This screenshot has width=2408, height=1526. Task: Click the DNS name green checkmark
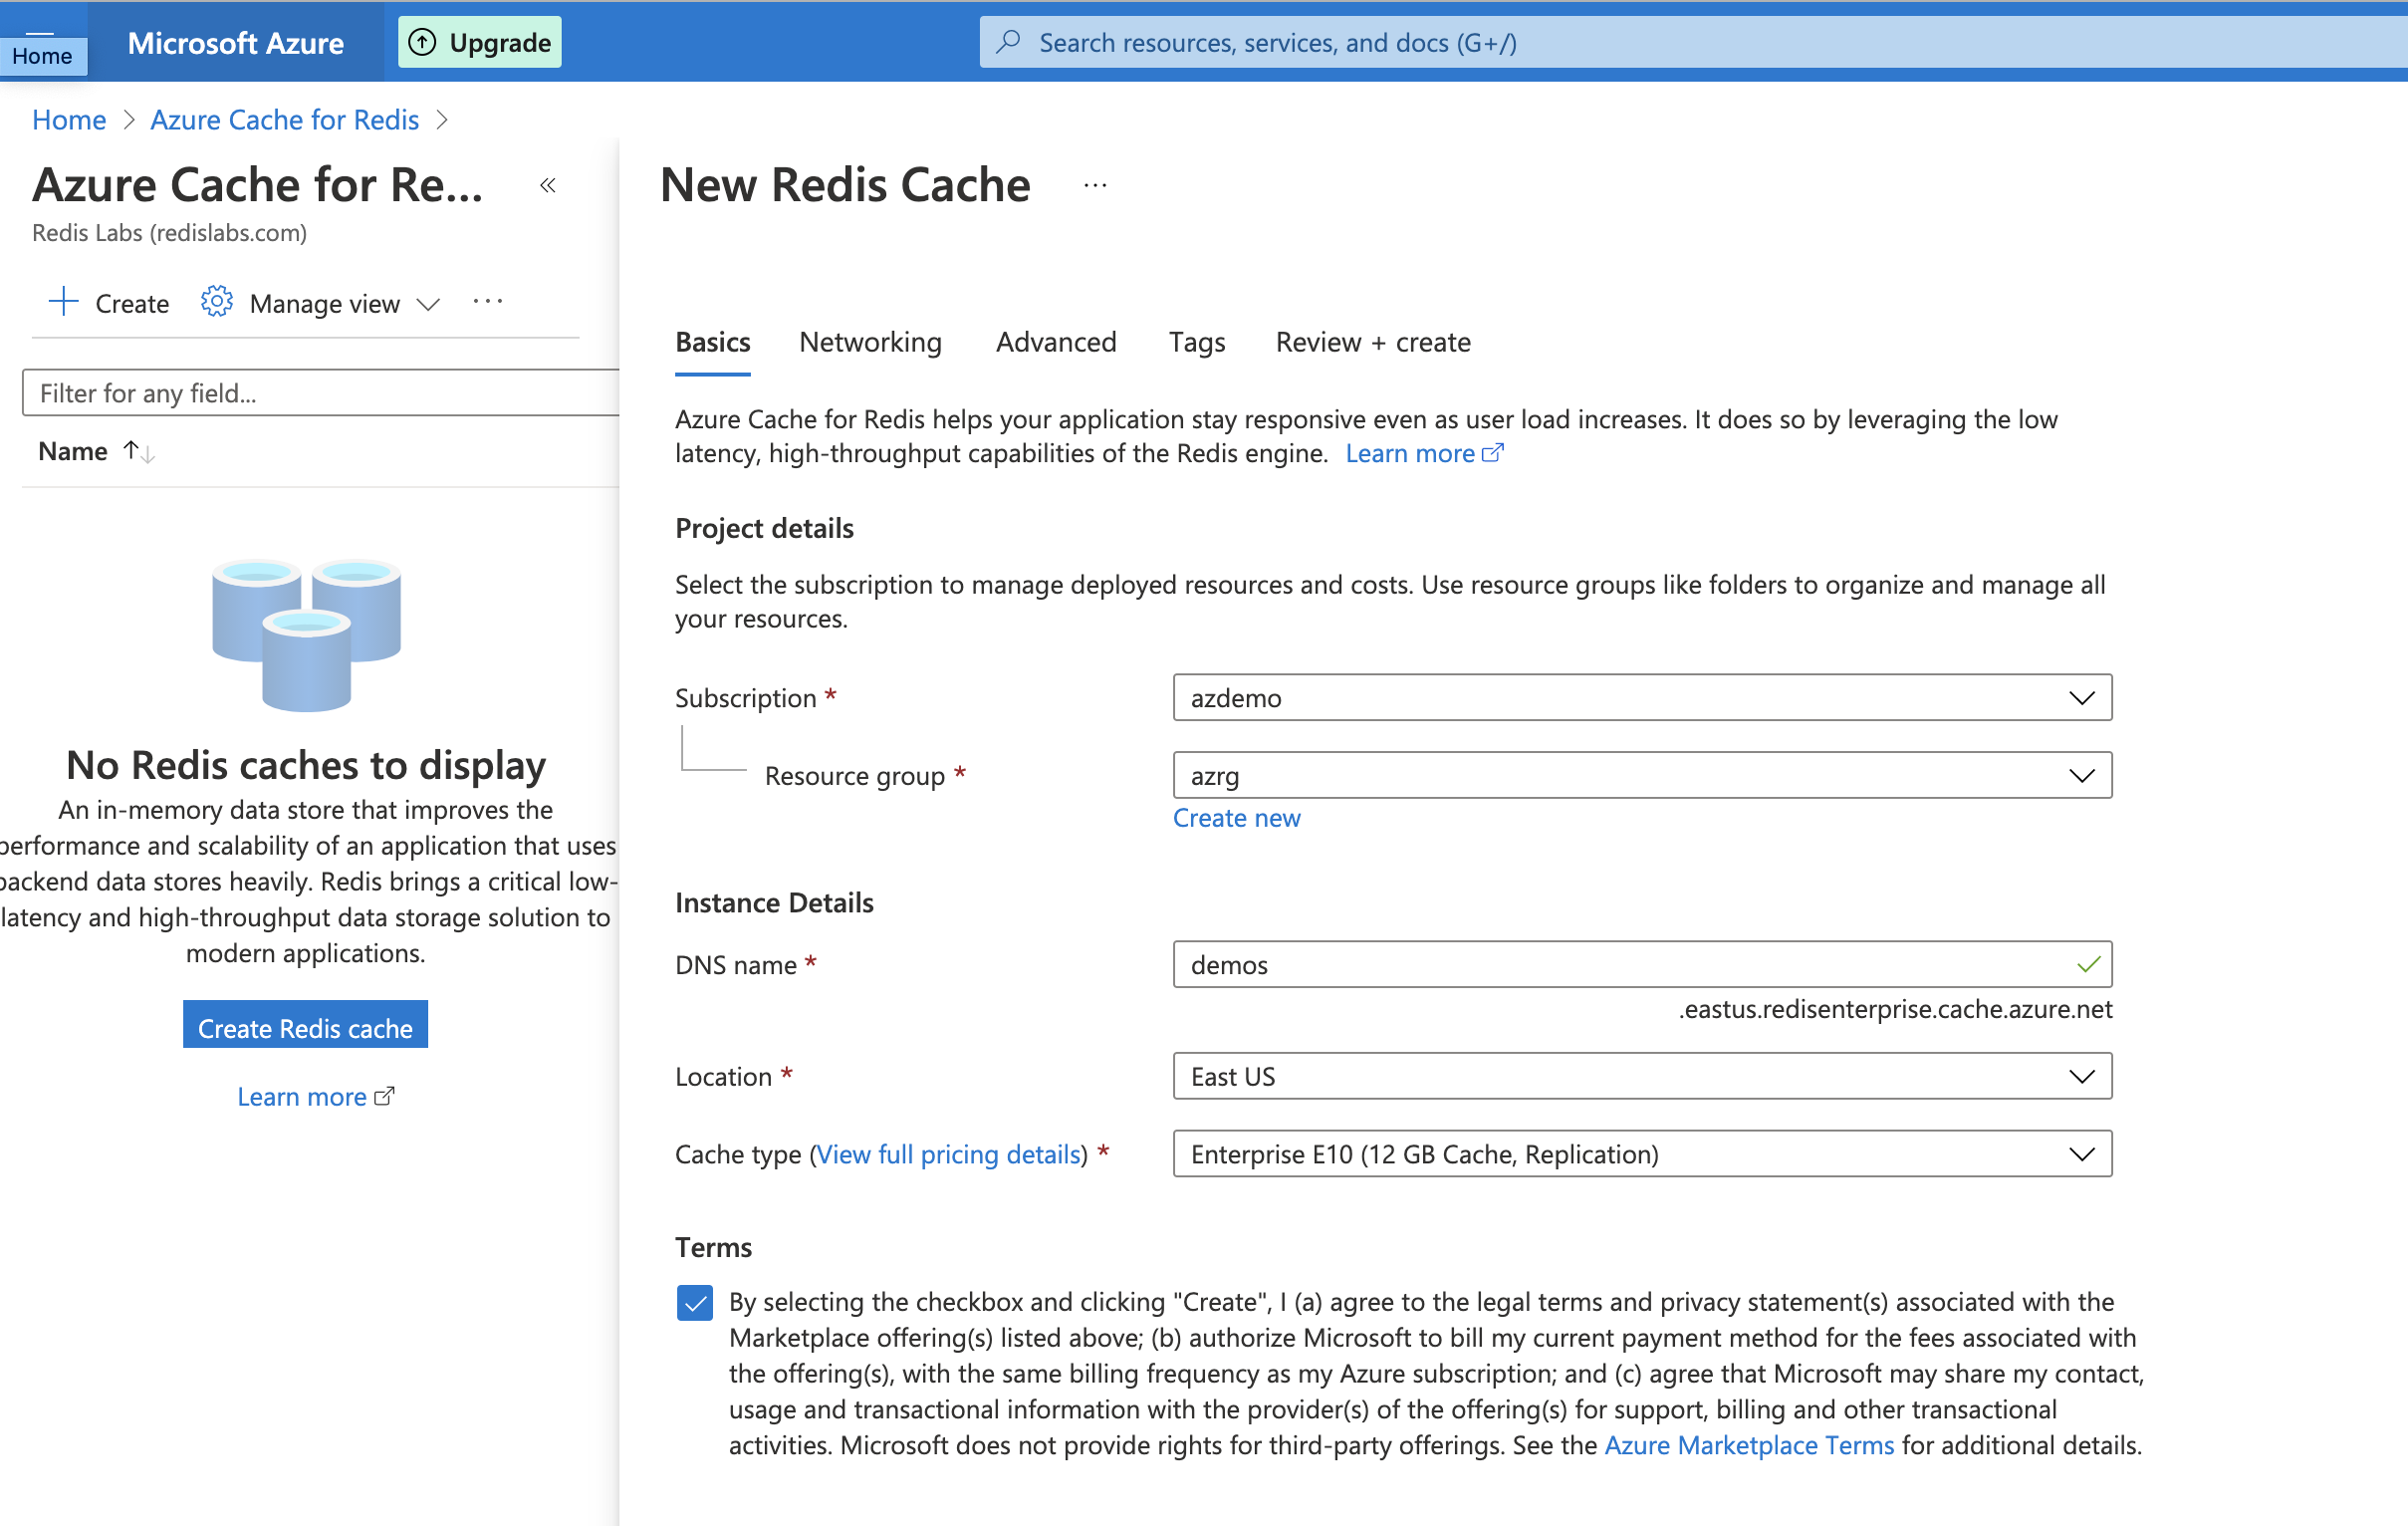tap(2088, 964)
